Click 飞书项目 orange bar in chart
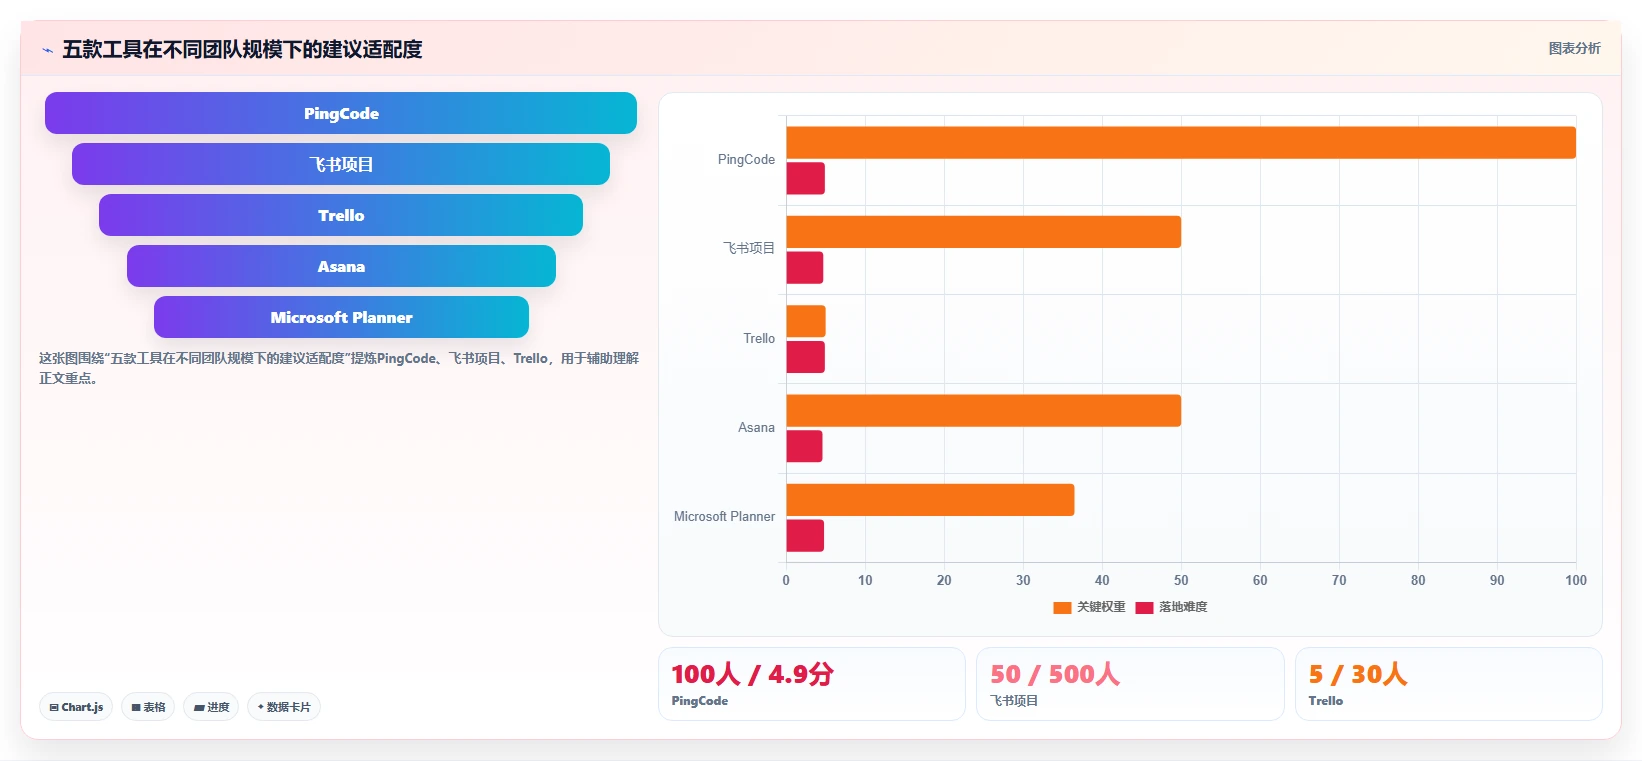This screenshot has width=1642, height=761. pos(984,232)
